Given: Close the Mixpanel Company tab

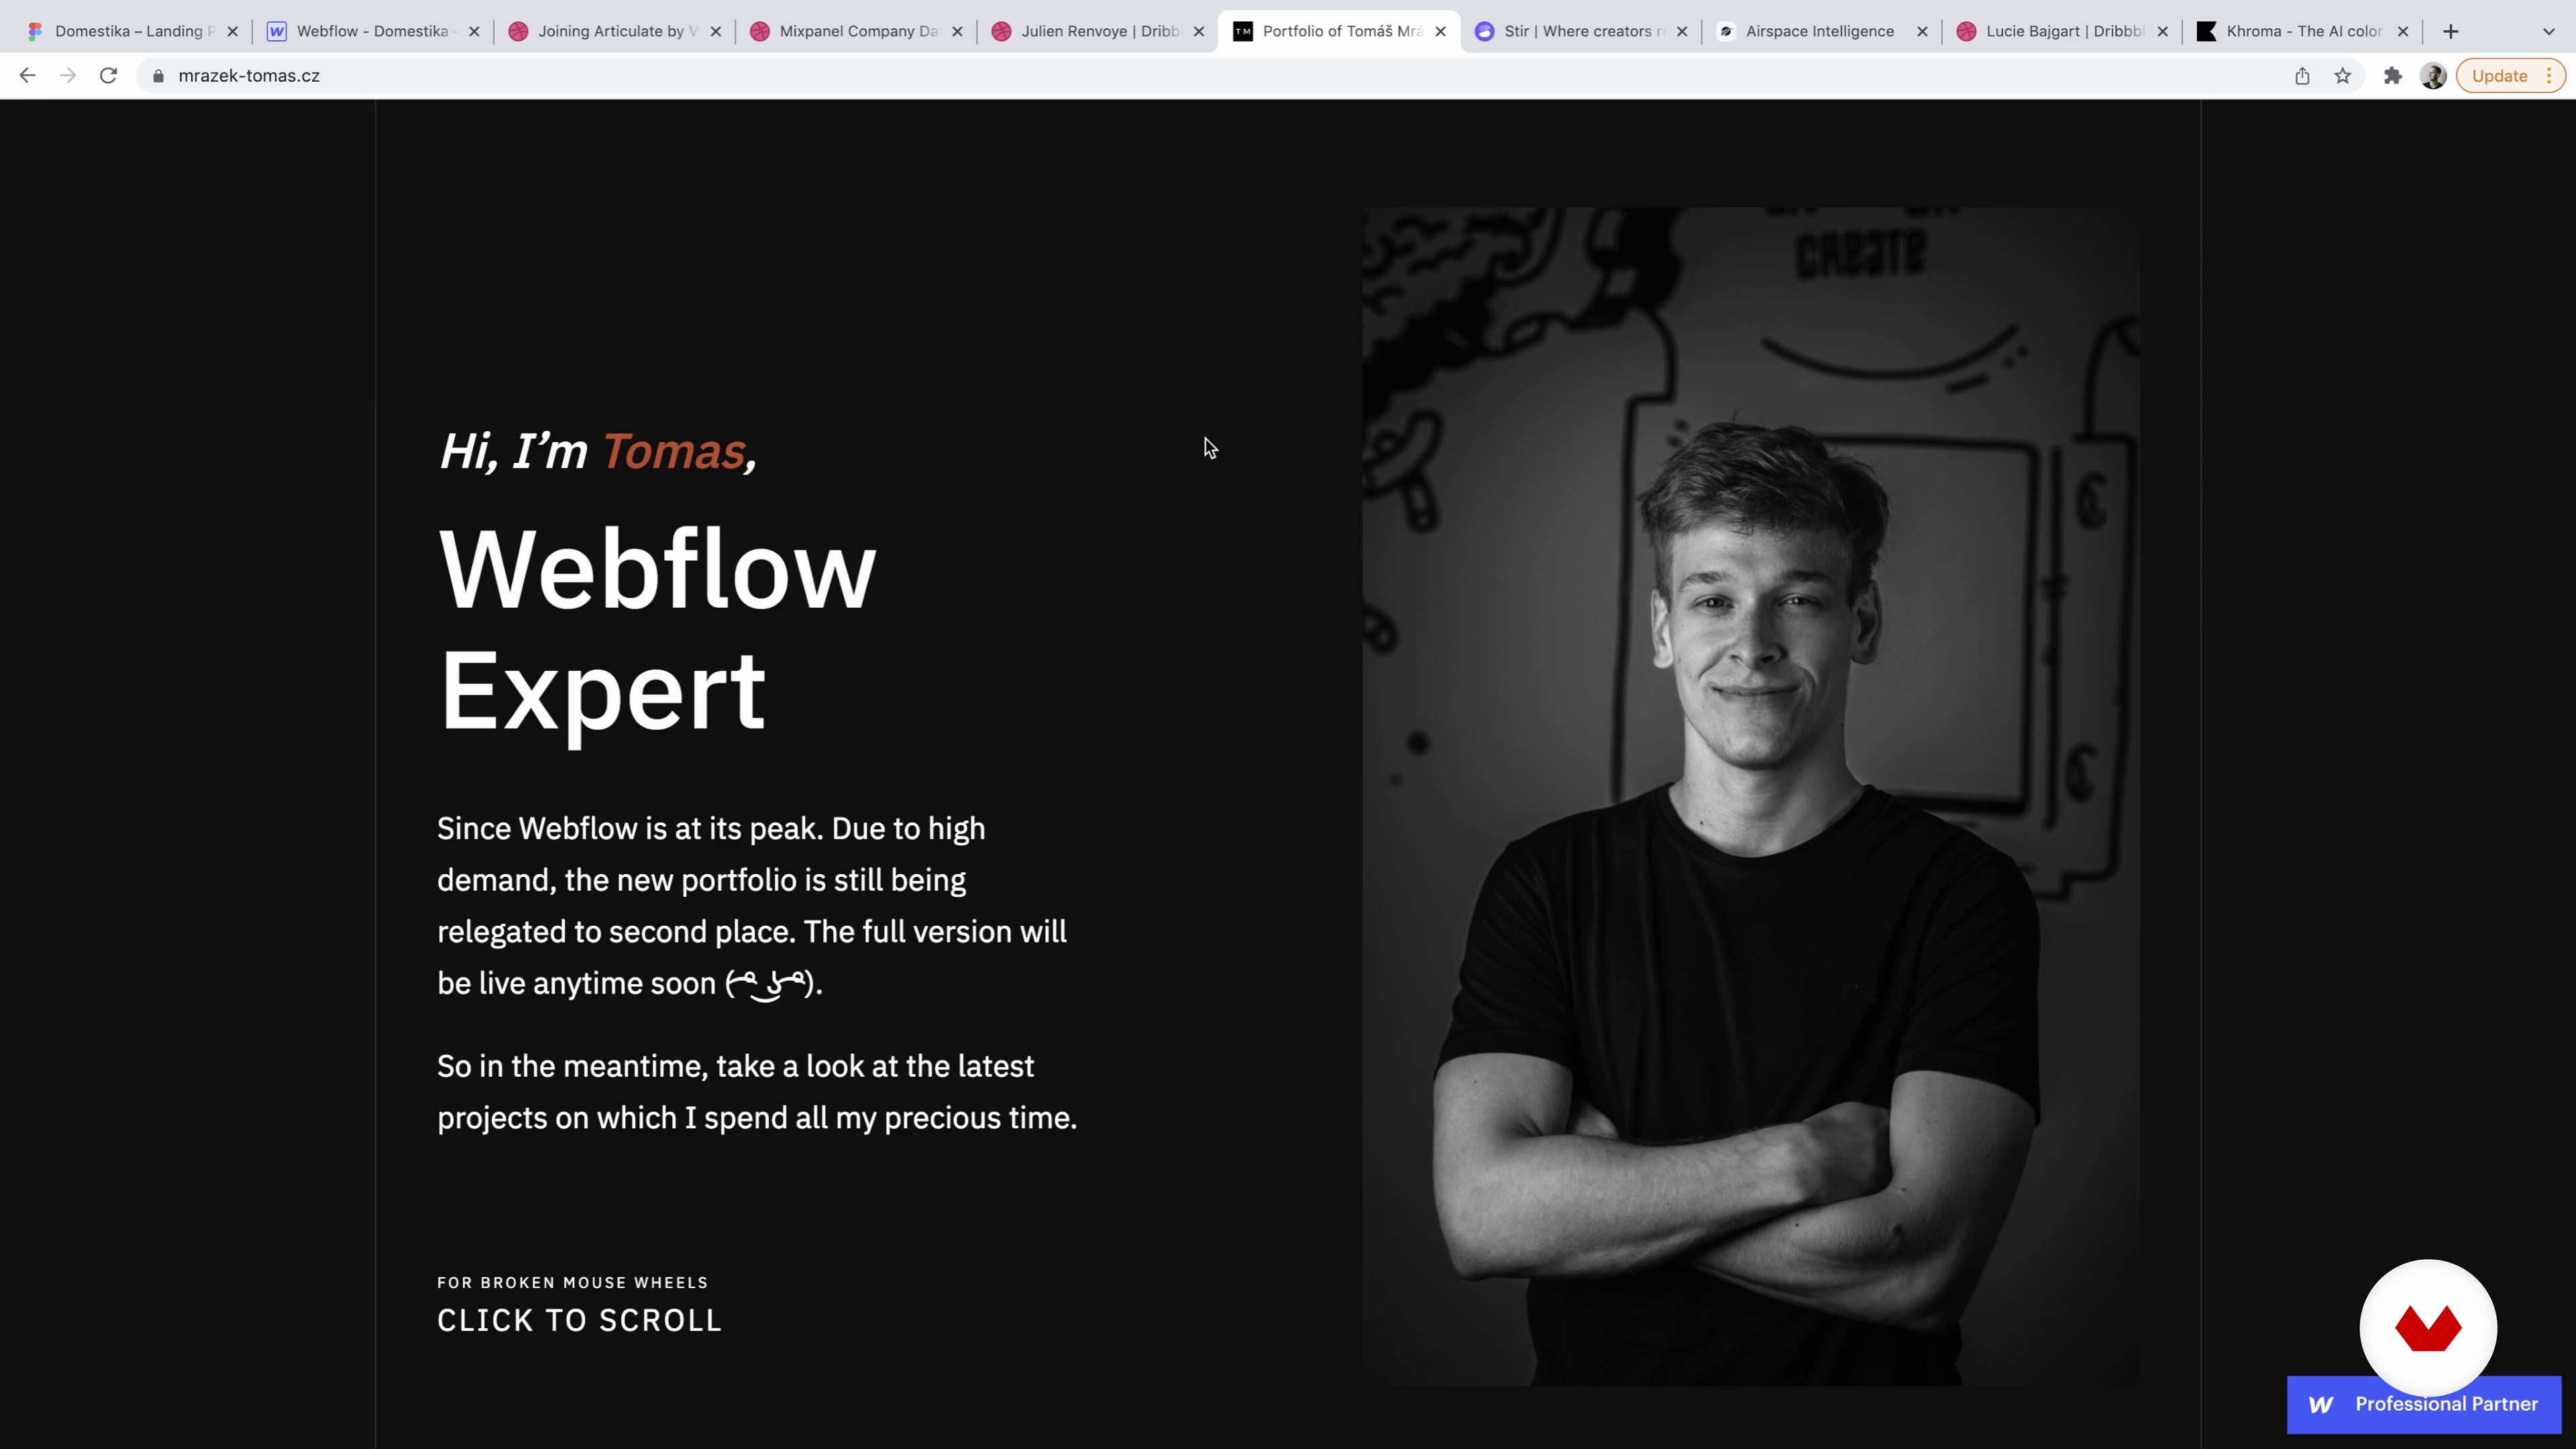Looking at the screenshot, I should 957,31.
